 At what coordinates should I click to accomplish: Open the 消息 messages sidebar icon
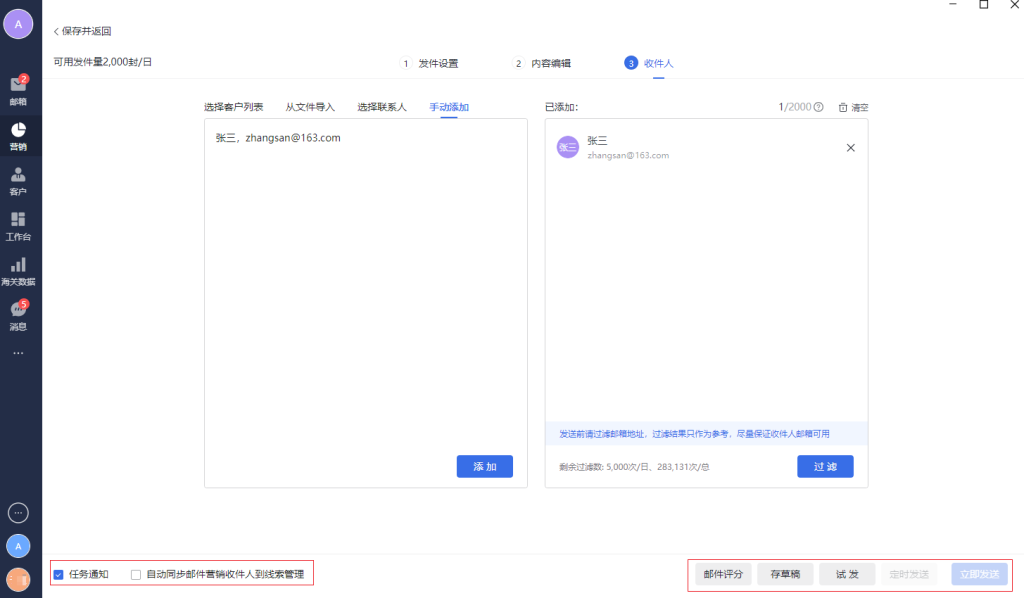click(x=18, y=315)
